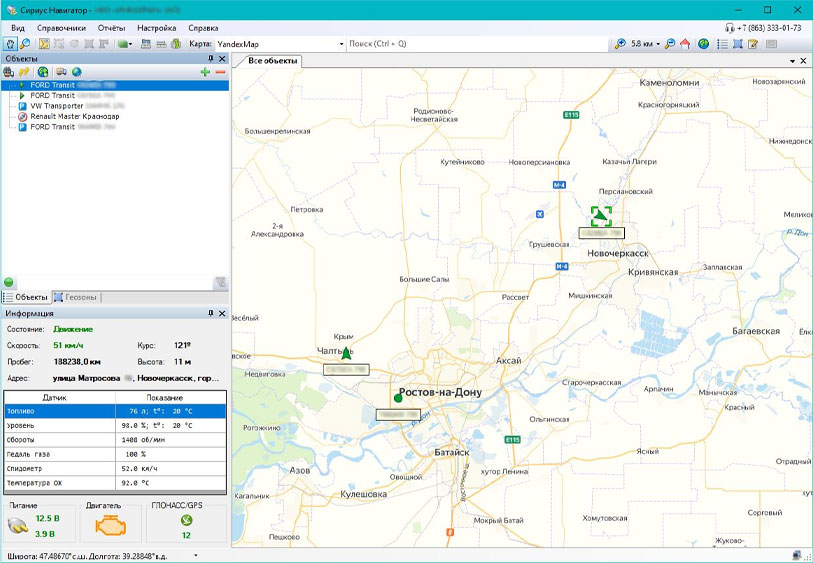The height and width of the screenshot is (563, 813).
Task: Click the zoom in magnifier icon
Action: [x=621, y=44]
